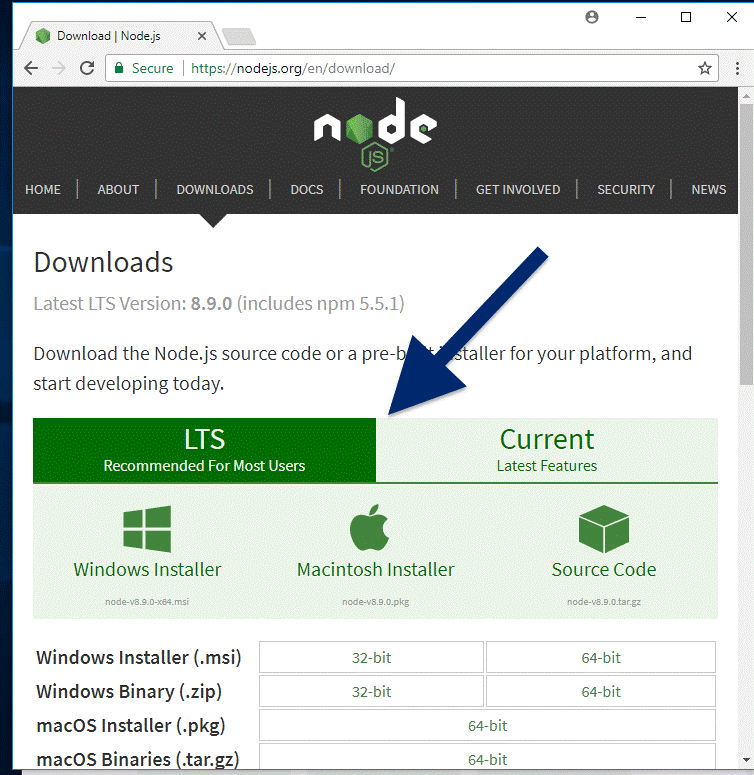Click the Node.js logo in the header
This screenshot has width=754, height=775.
click(375, 133)
